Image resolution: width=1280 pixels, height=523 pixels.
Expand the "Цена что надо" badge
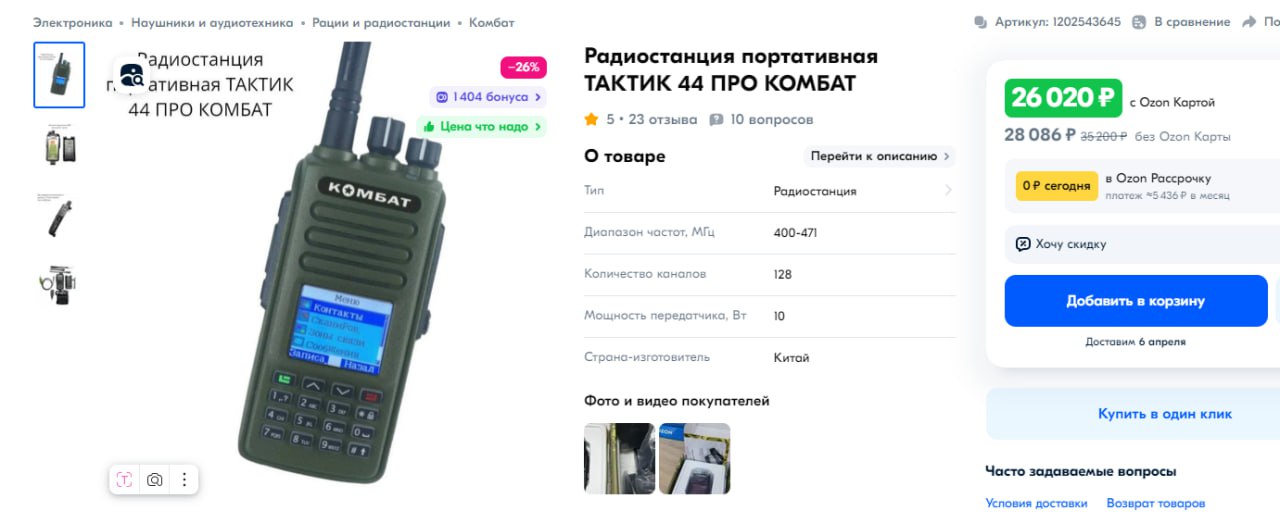[482, 127]
